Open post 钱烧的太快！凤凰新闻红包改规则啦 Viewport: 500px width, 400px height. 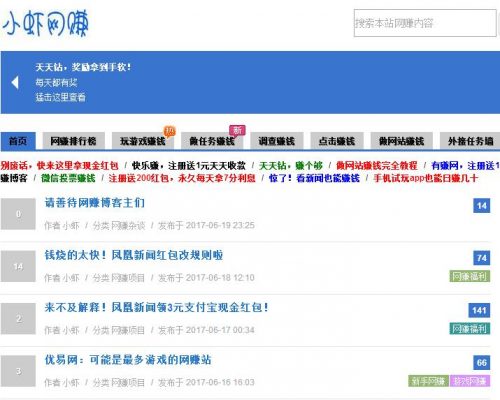134,255
